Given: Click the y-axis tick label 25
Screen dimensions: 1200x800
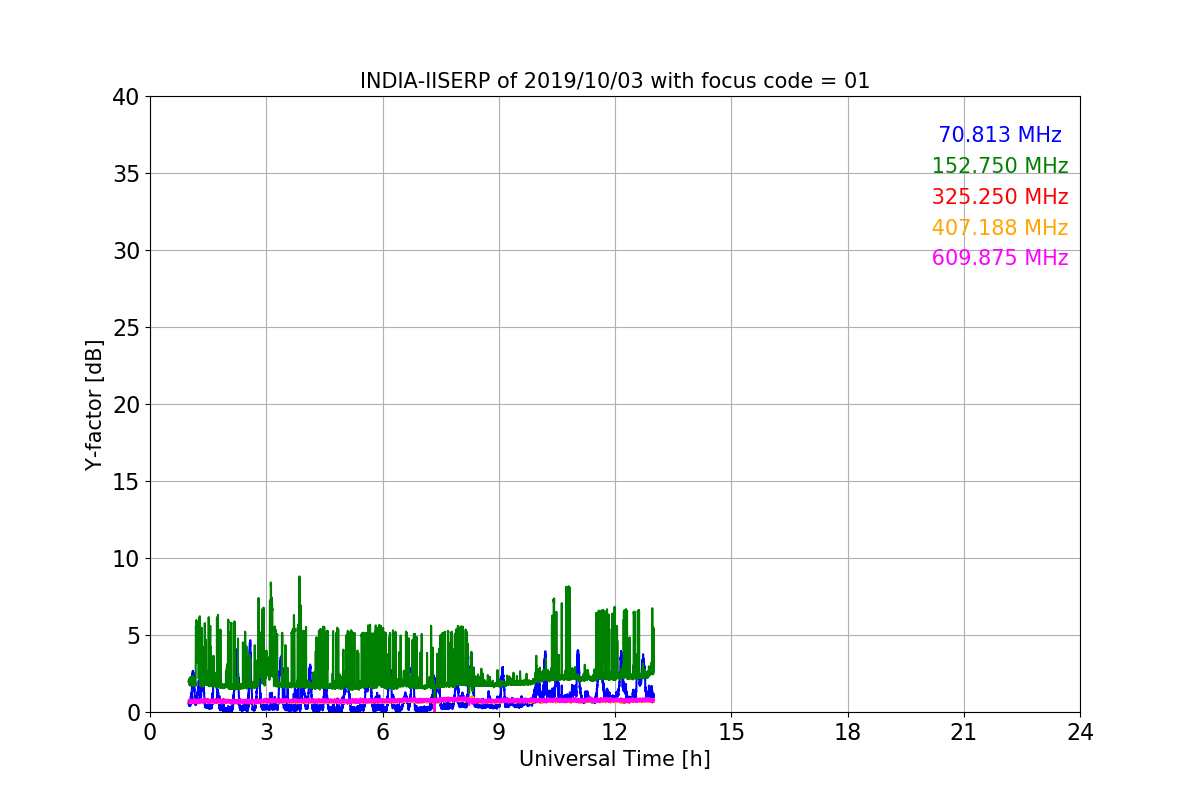Looking at the screenshot, I should click(x=125, y=328).
